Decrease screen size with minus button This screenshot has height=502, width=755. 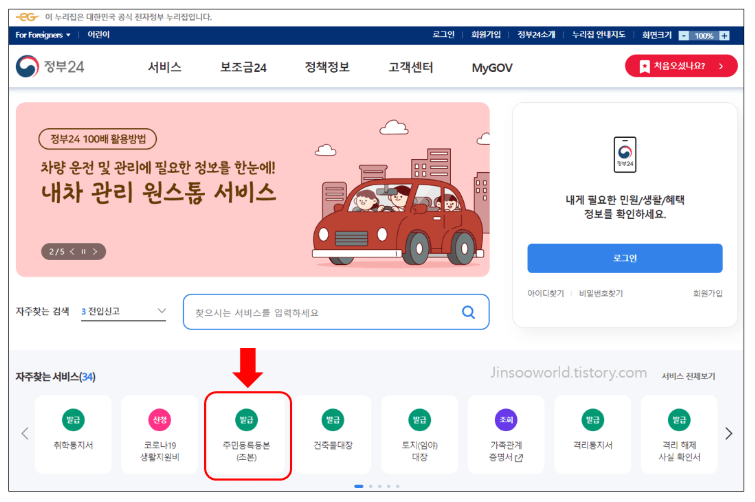point(683,36)
